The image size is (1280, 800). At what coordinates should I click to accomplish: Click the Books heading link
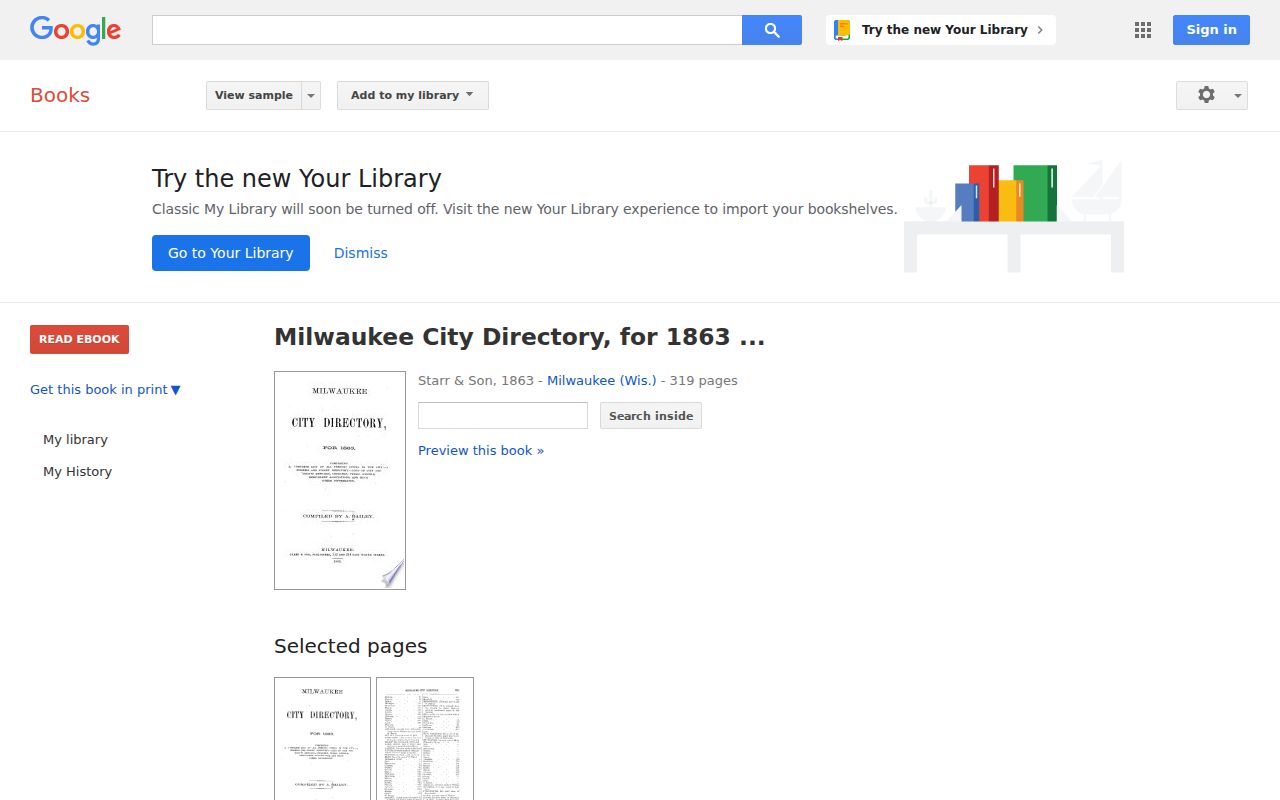[x=60, y=95]
